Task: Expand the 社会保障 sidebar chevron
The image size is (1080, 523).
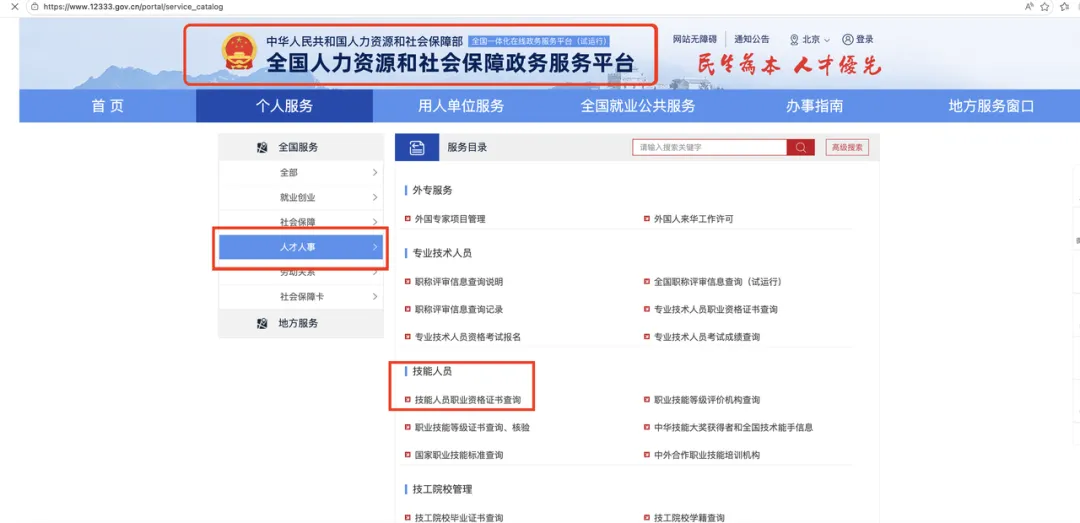Action: point(375,222)
